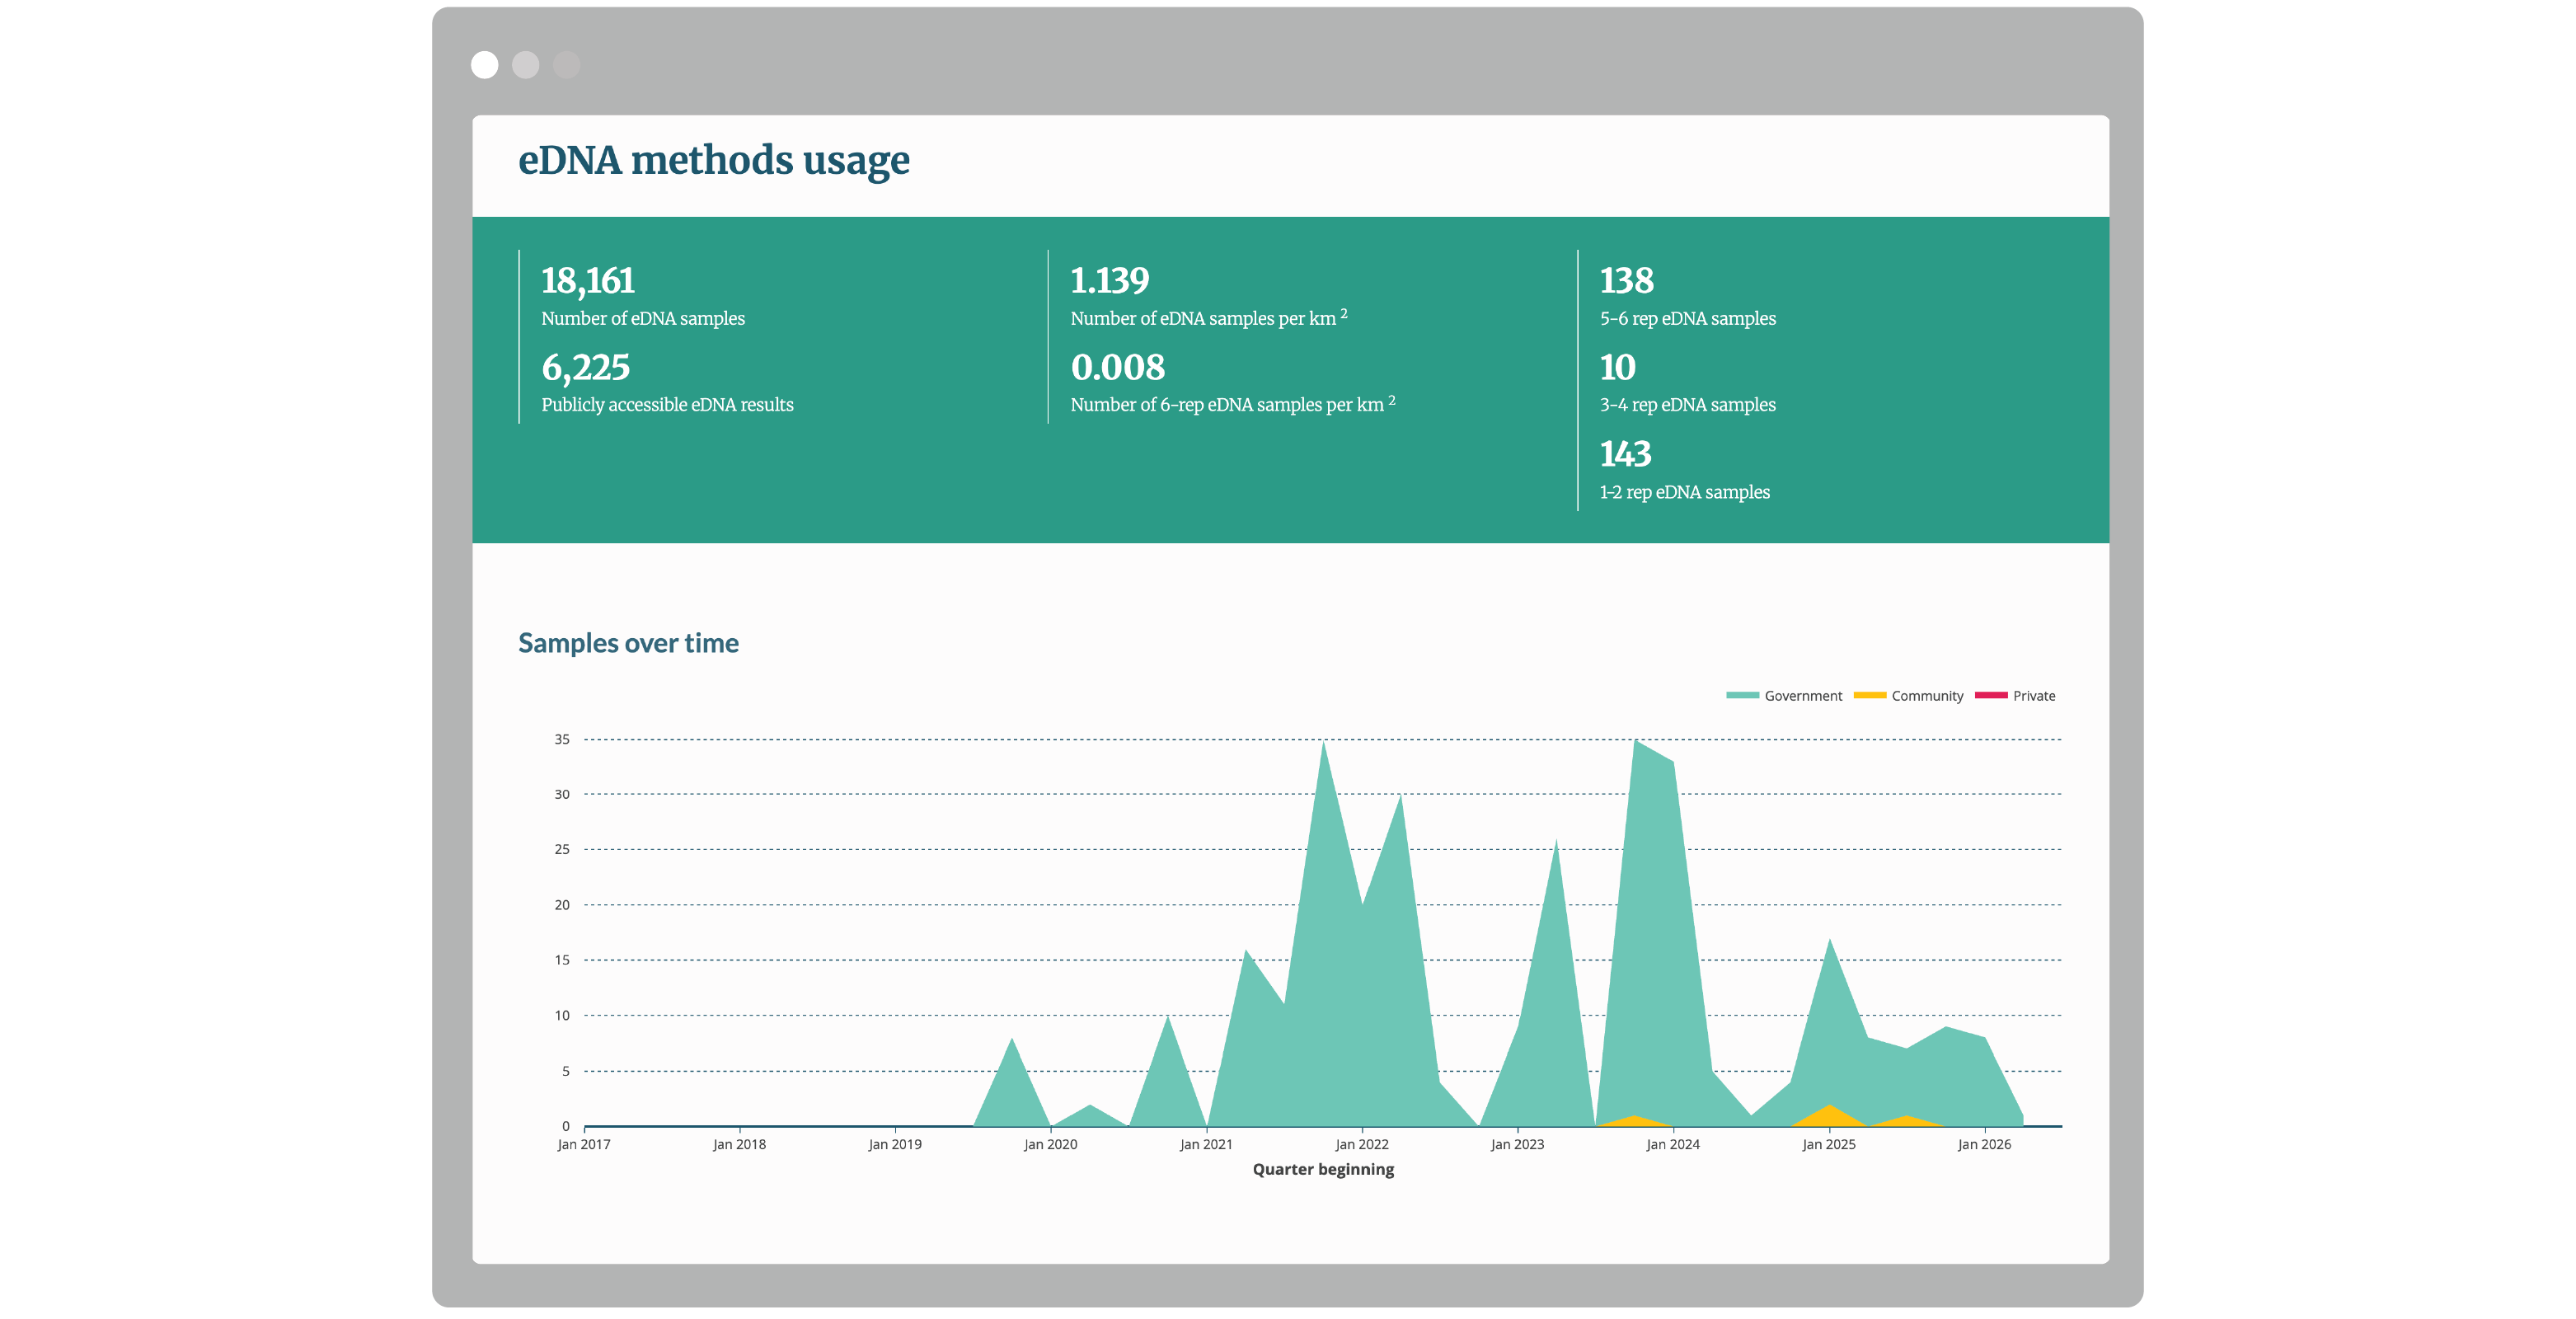
Task: Click the Jan 2022 axis label
Action: [1362, 1145]
